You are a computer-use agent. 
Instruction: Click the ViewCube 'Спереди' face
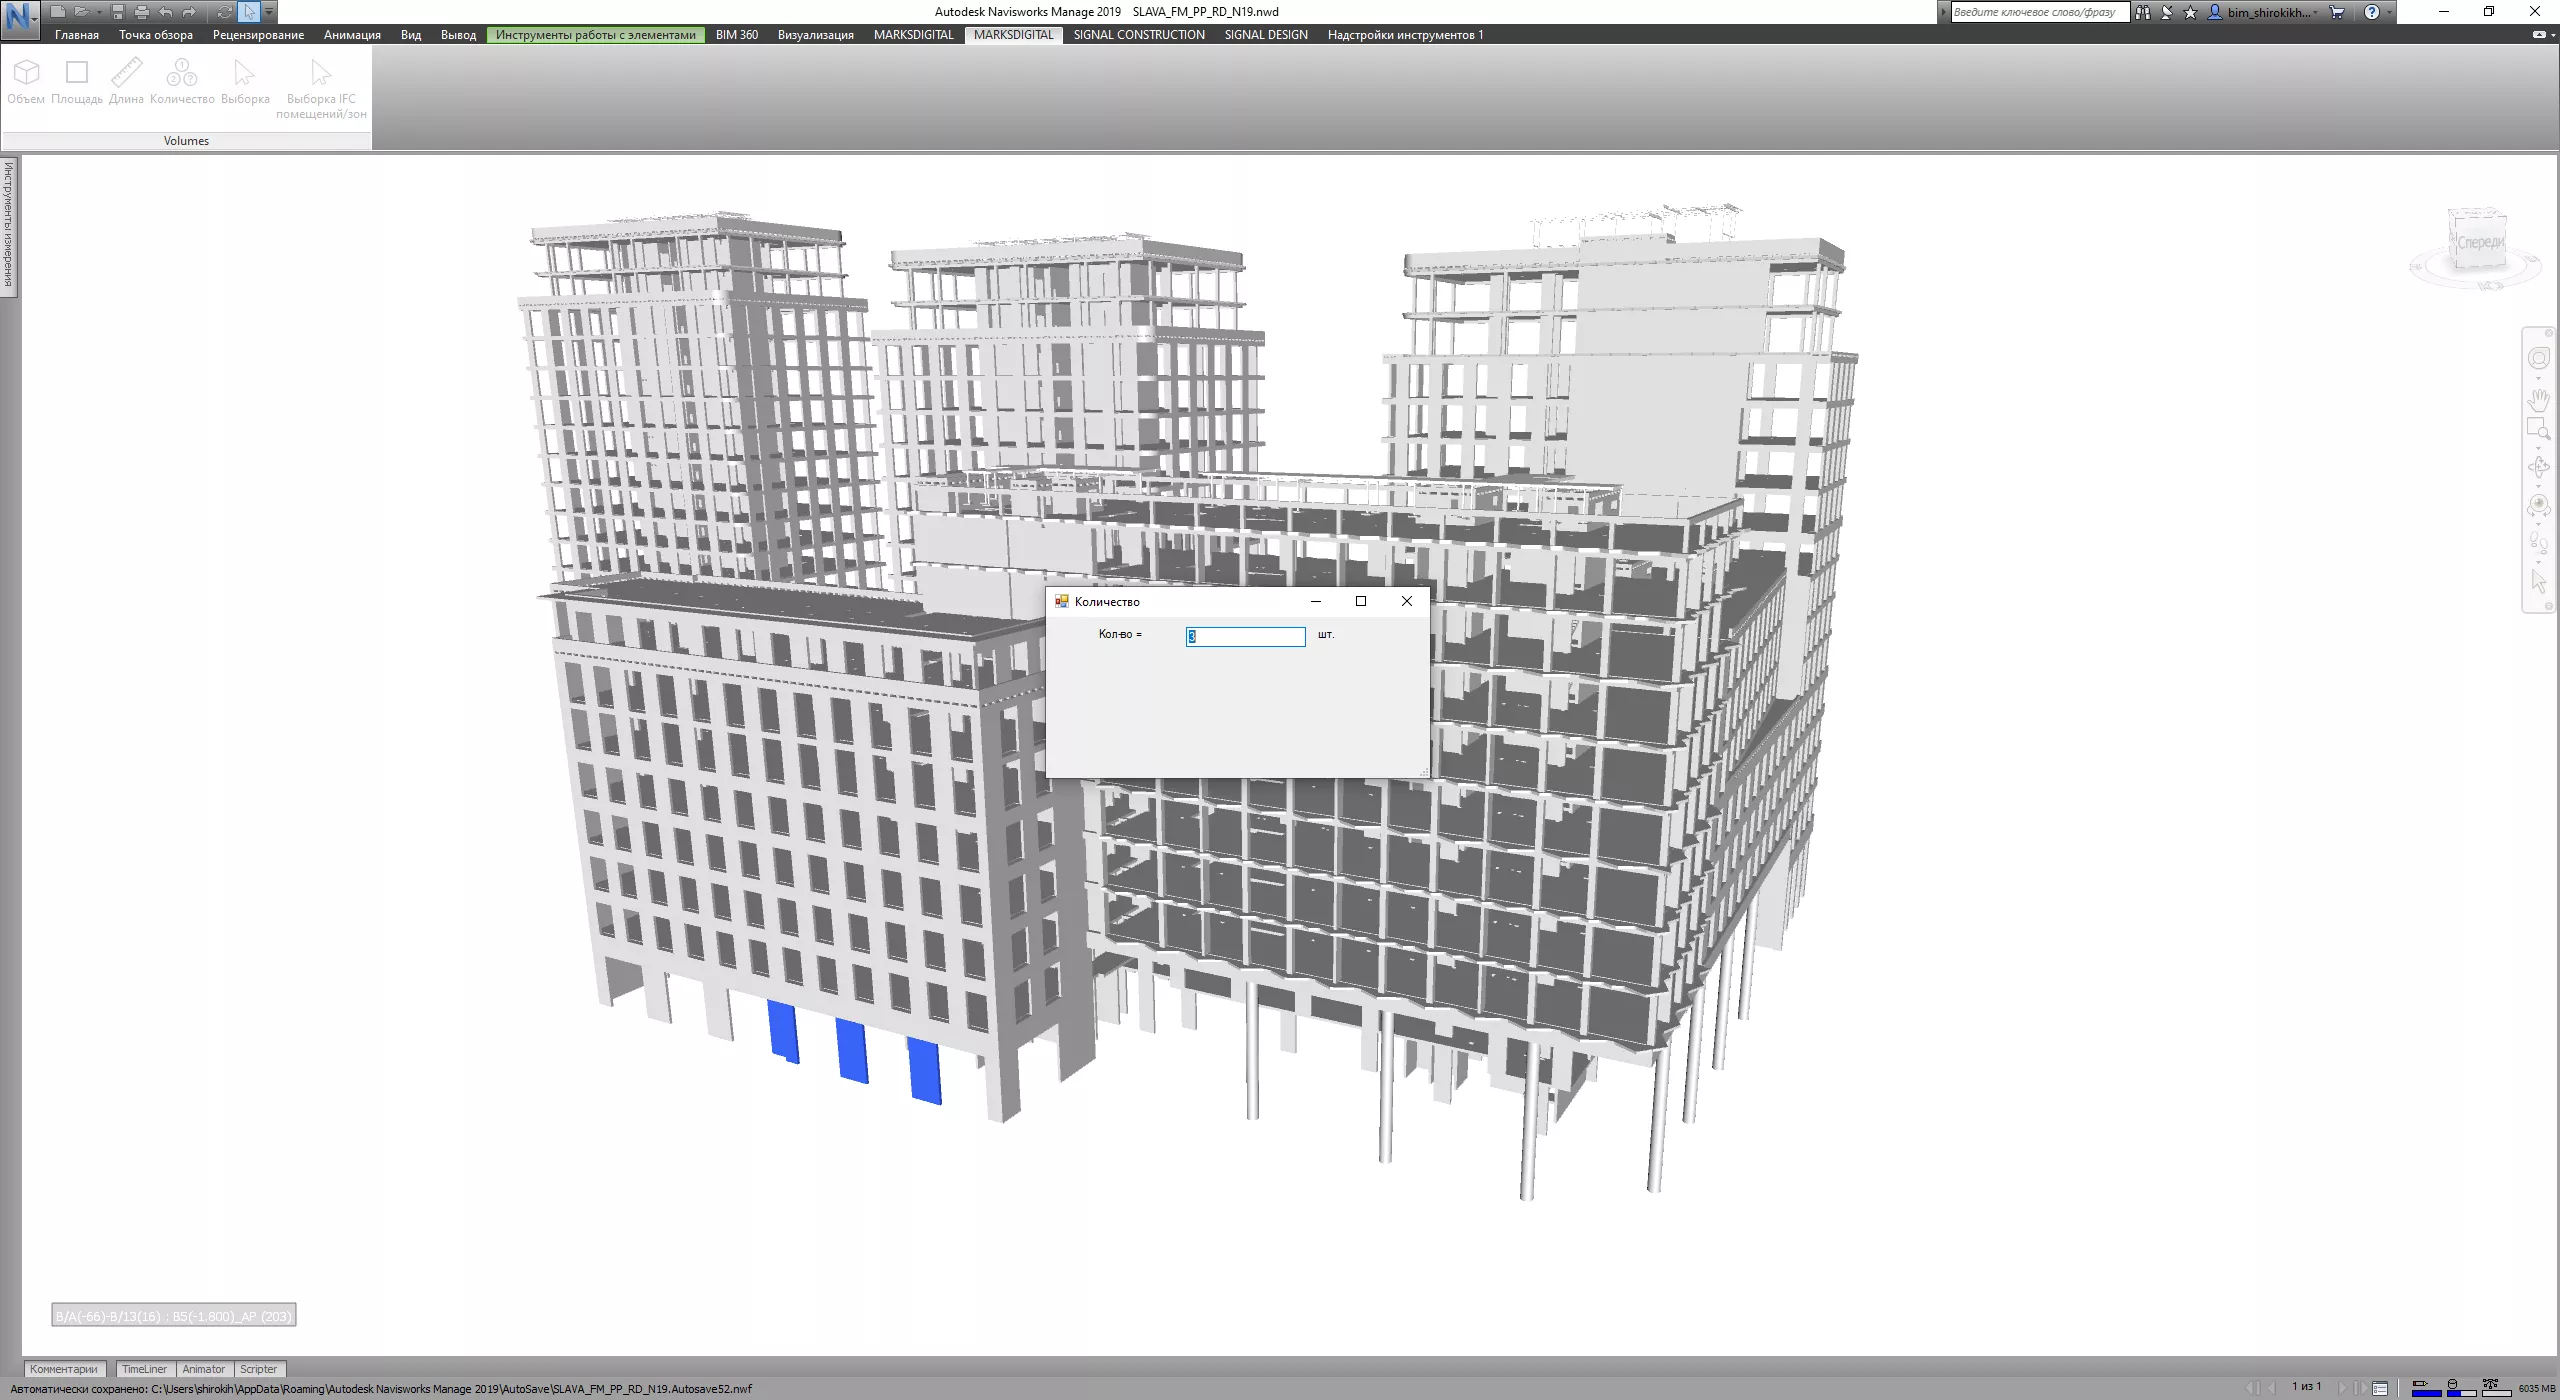pos(2480,242)
